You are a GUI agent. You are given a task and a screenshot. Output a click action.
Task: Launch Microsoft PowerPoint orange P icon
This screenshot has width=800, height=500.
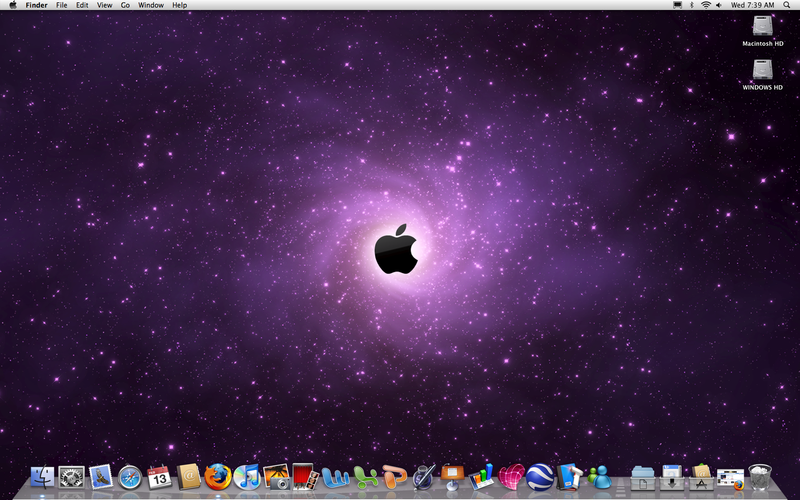pyautogui.click(x=394, y=477)
